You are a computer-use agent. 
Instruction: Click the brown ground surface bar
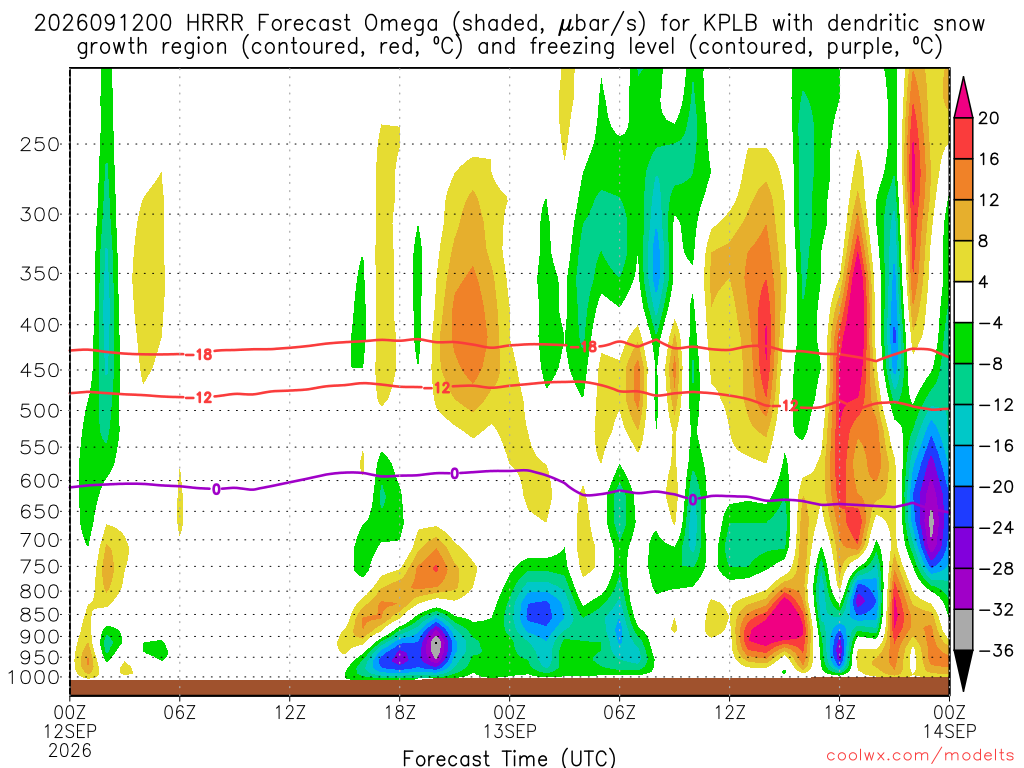(509, 686)
